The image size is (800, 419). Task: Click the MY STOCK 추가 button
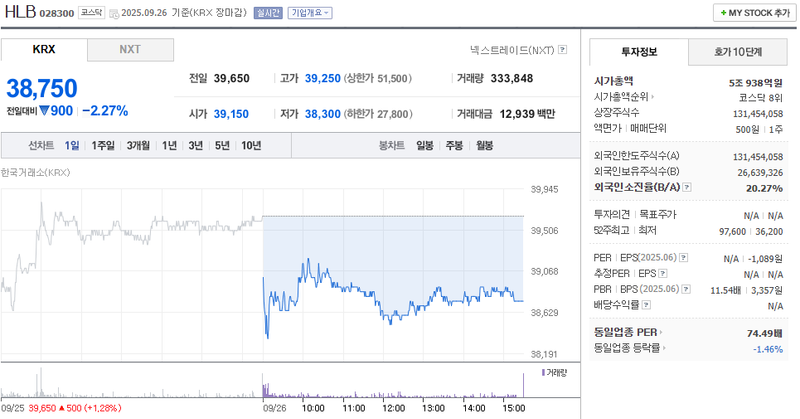click(x=755, y=13)
